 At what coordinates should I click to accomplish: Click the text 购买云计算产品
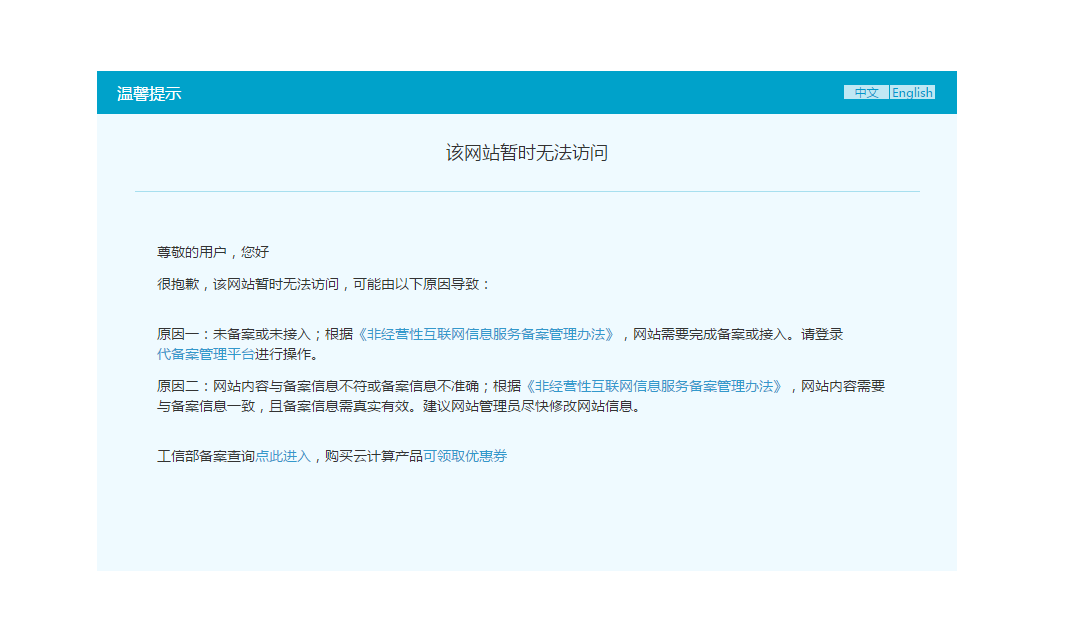[x=374, y=456]
